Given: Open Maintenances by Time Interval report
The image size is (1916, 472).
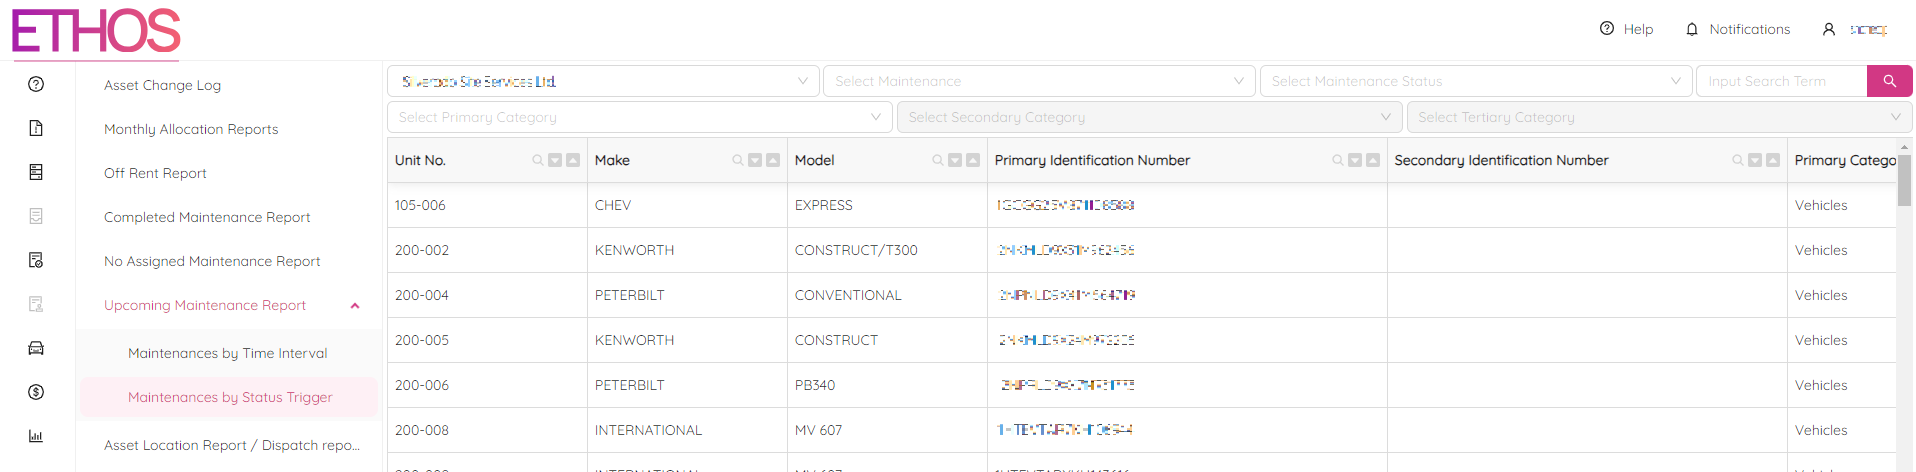Looking at the screenshot, I should (227, 353).
